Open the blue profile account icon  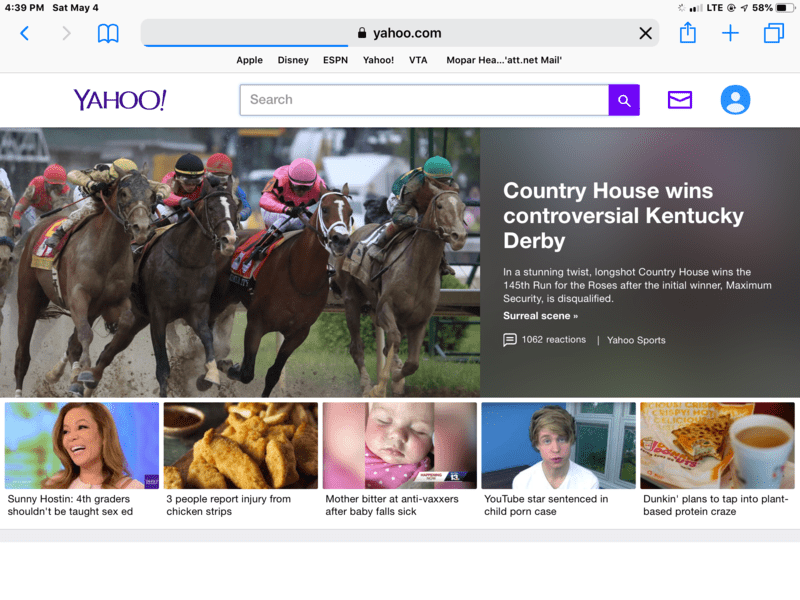735,99
